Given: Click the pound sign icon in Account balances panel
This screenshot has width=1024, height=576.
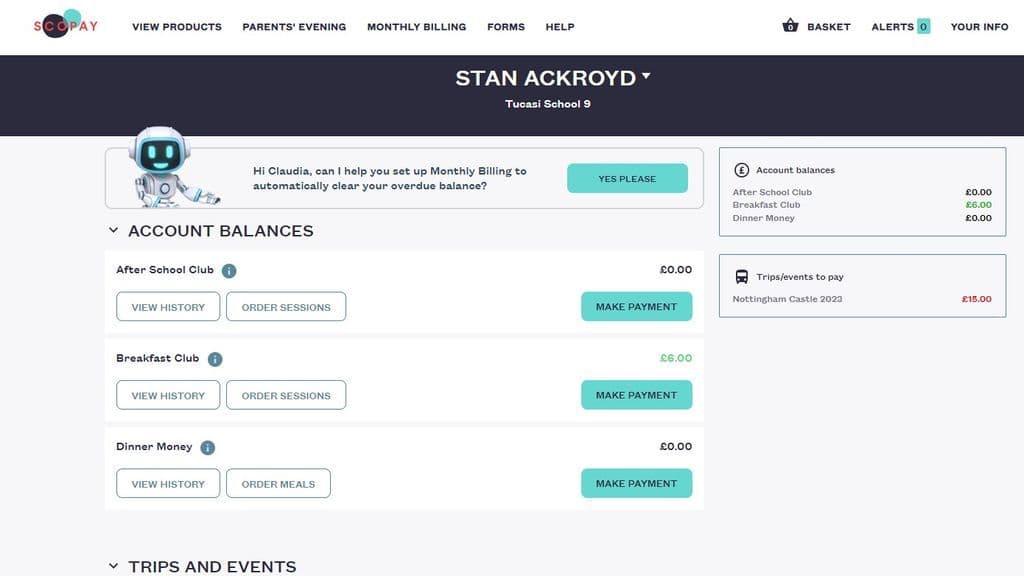Looking at the screenshot, I should (740, 170).
